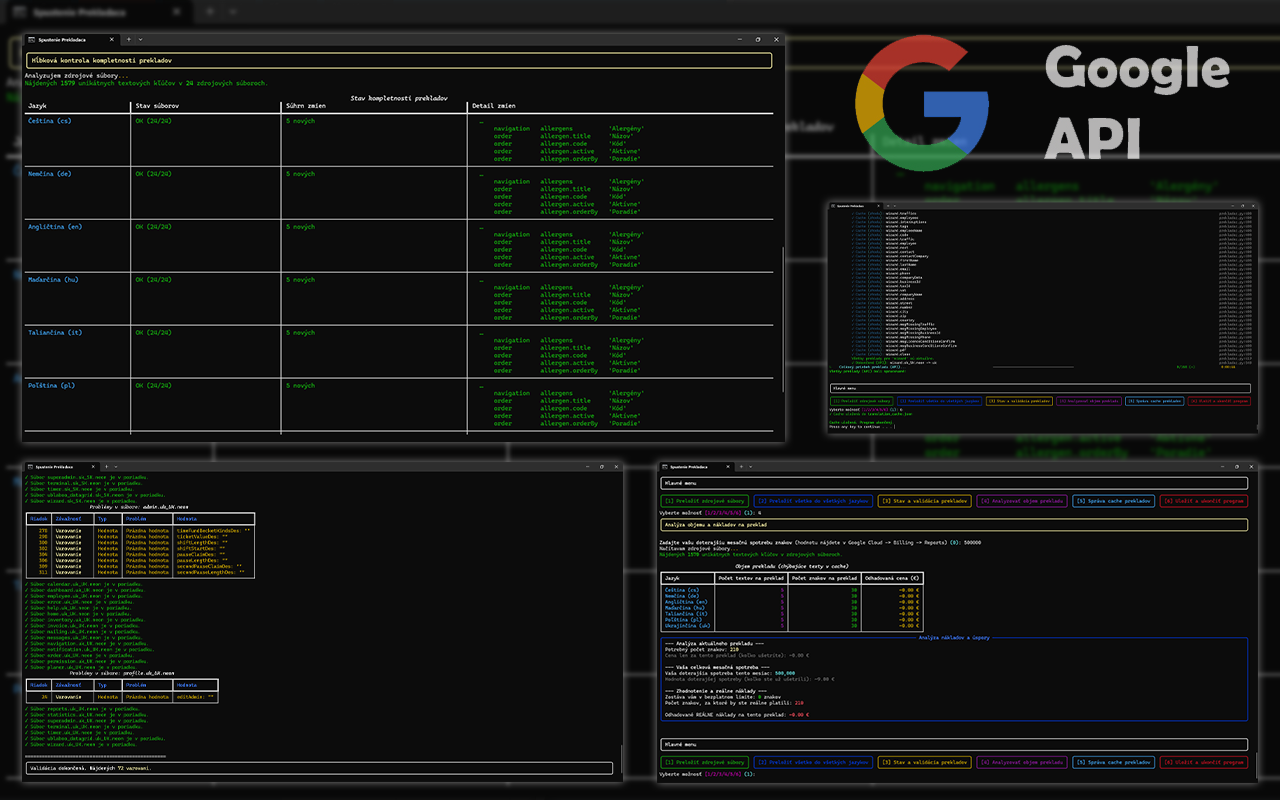Image resolution: width=1280 pixels, height=800 pixels.
Task: Choose top-row '[1] Preložiť zdrojové súbory' in cost analysis window
Action: pos(705,501)
